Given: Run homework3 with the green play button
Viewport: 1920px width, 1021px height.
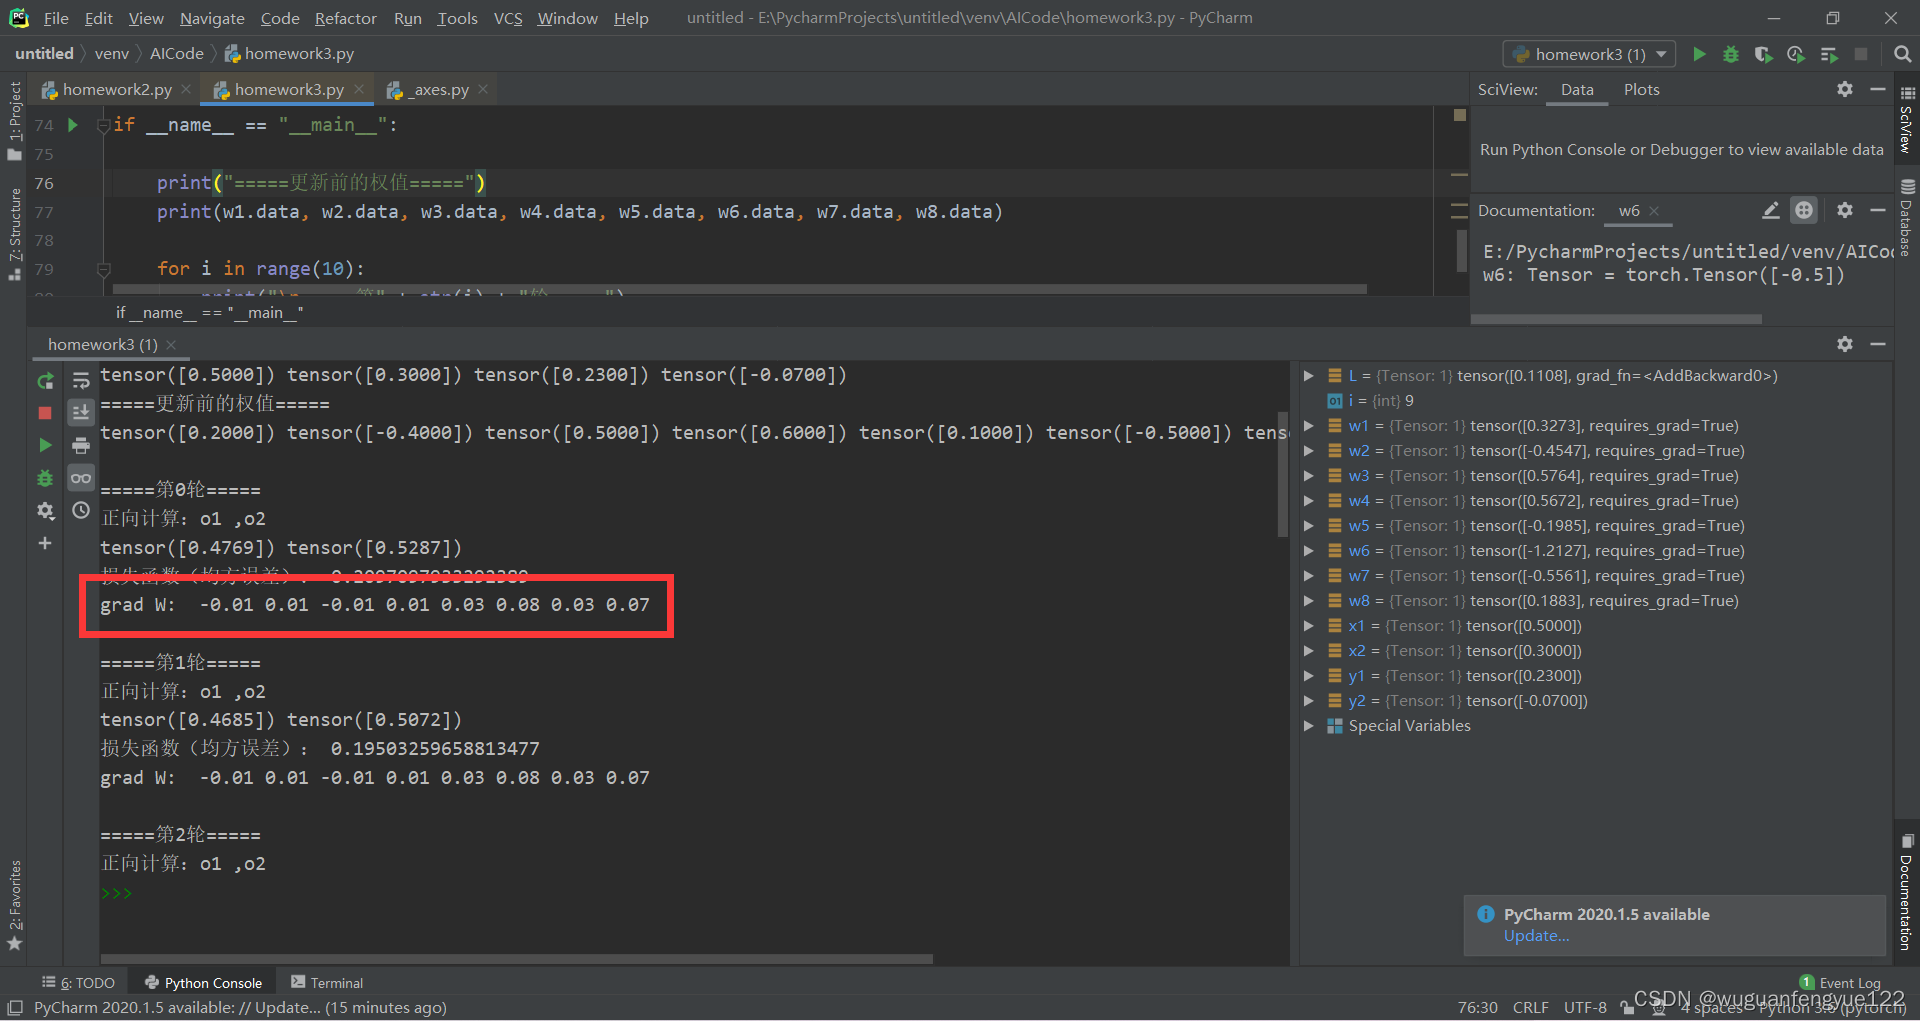Looking at the screenshot, I should pyautogui.click(x=1699, y=54).
